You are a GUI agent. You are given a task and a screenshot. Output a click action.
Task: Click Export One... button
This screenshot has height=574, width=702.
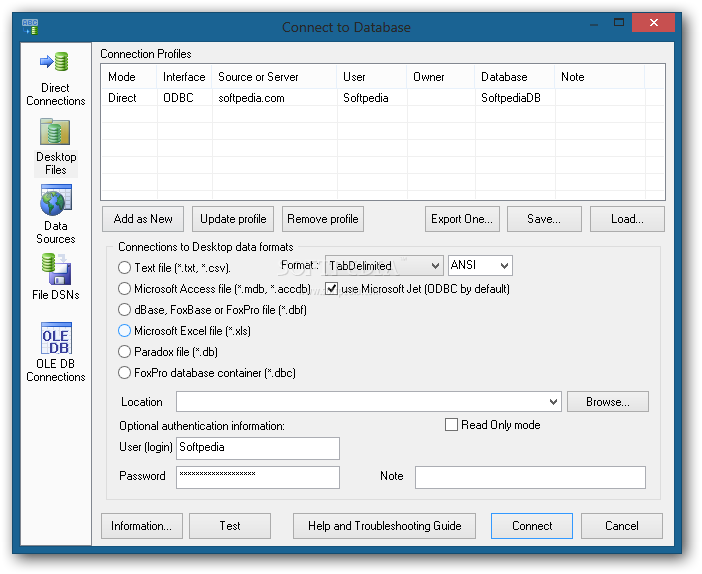[x=462, y=219]
